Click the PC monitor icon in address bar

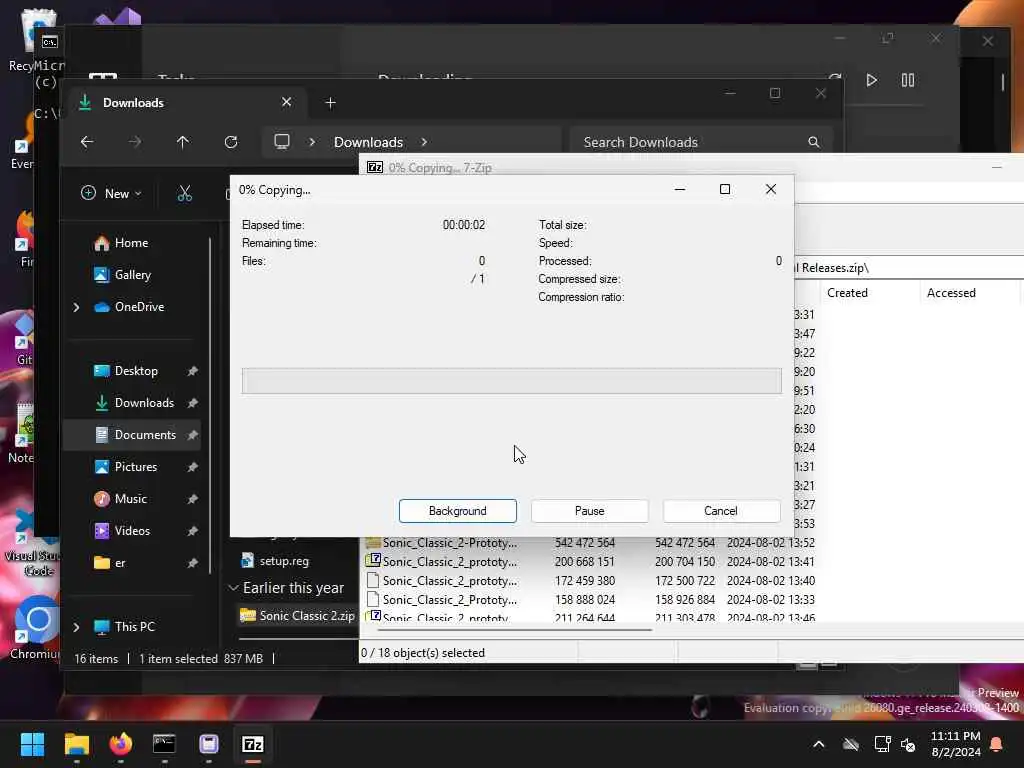click(281, 142)
